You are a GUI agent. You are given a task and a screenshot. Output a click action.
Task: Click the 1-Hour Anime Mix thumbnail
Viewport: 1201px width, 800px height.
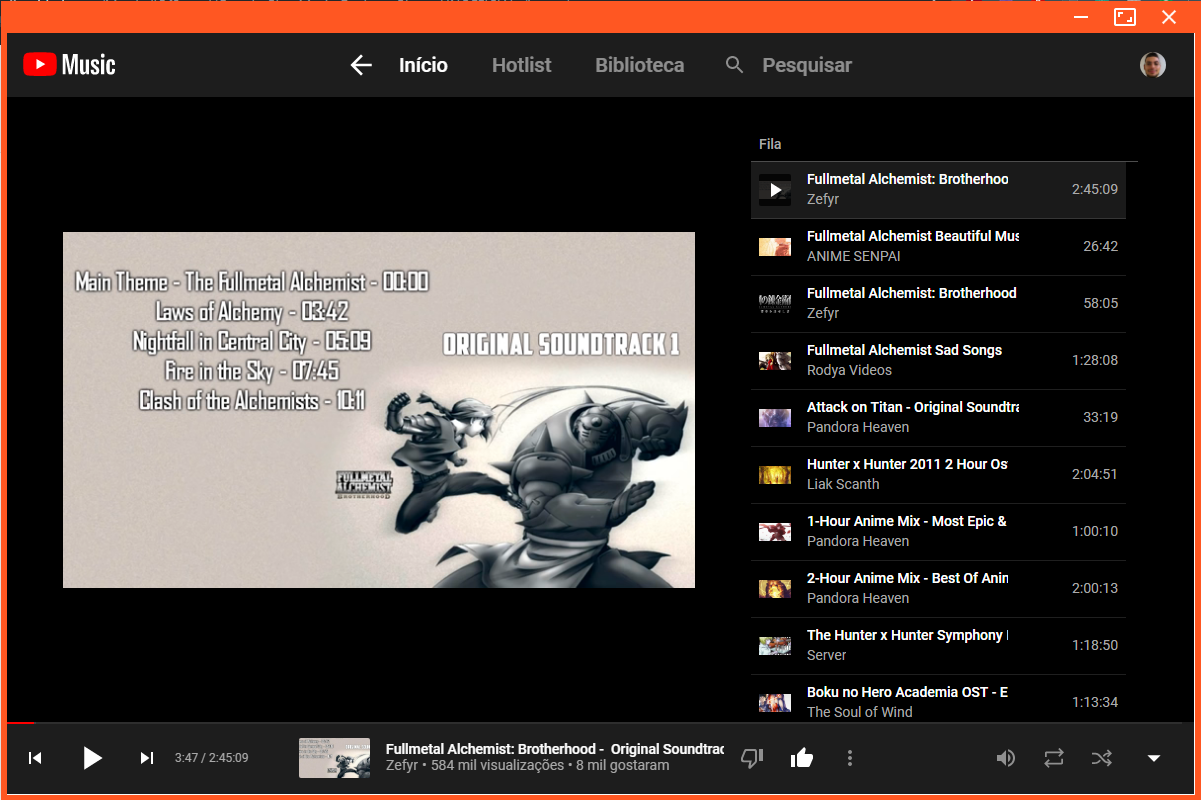[775, 532]
